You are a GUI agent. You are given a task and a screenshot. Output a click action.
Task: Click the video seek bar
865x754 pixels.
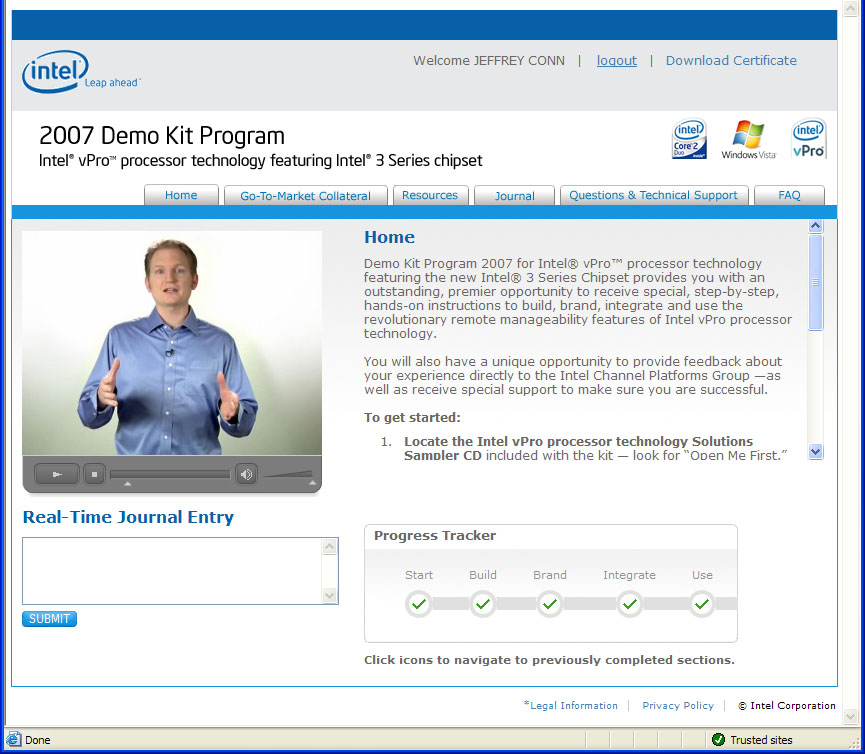[170, 474]
